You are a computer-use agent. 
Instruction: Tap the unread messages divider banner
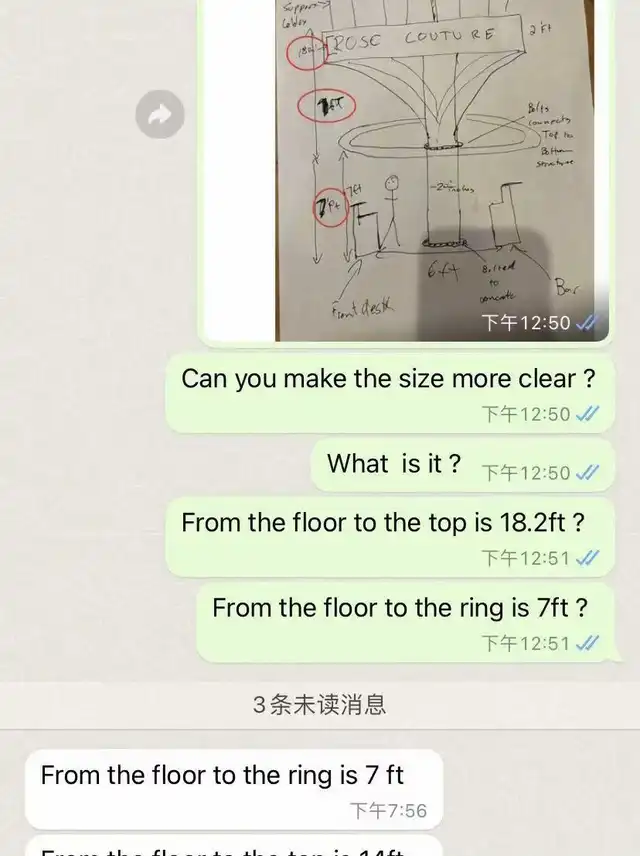pos(320,705)
